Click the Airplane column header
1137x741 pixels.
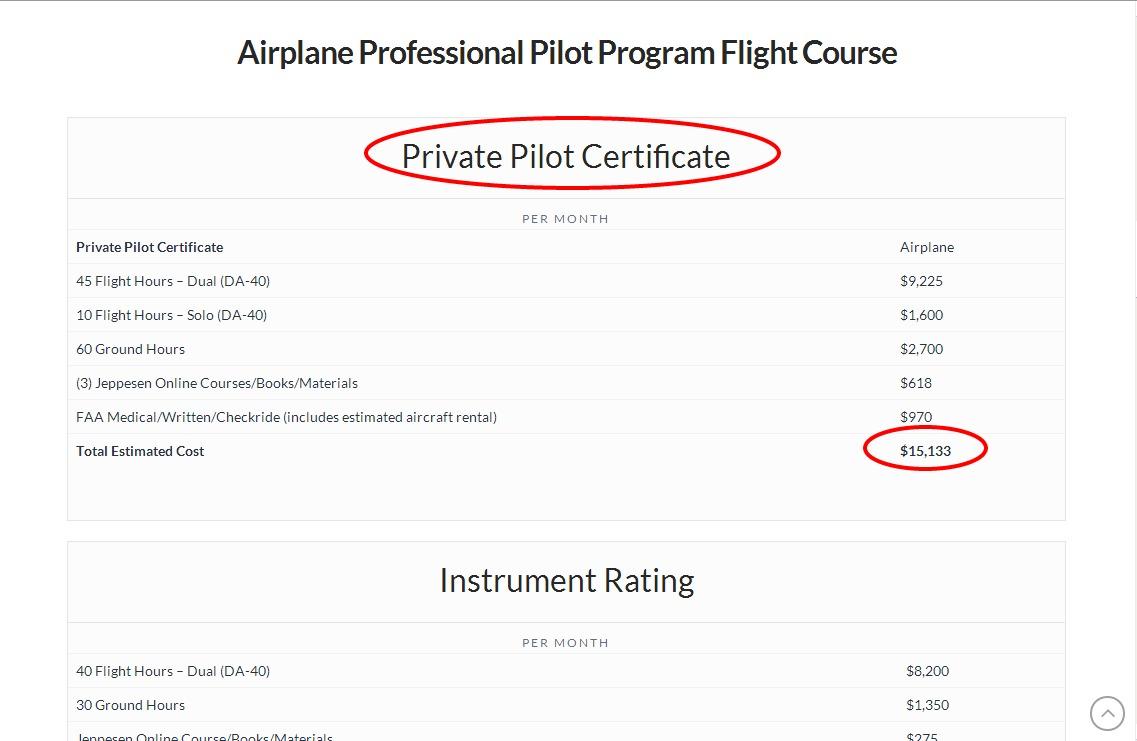coord(927,247)
